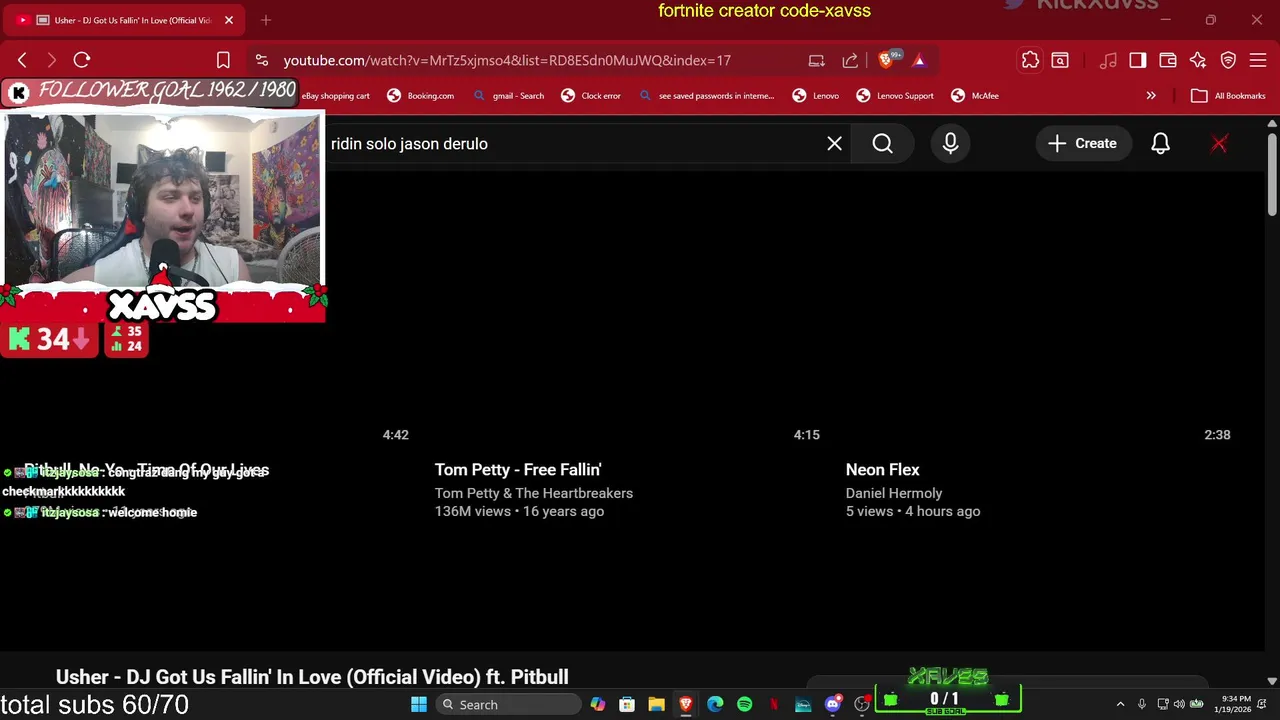Toggle the browser sidebar panel icon
This screenshot has width=1280, height=720.
tap(1137, 60)
